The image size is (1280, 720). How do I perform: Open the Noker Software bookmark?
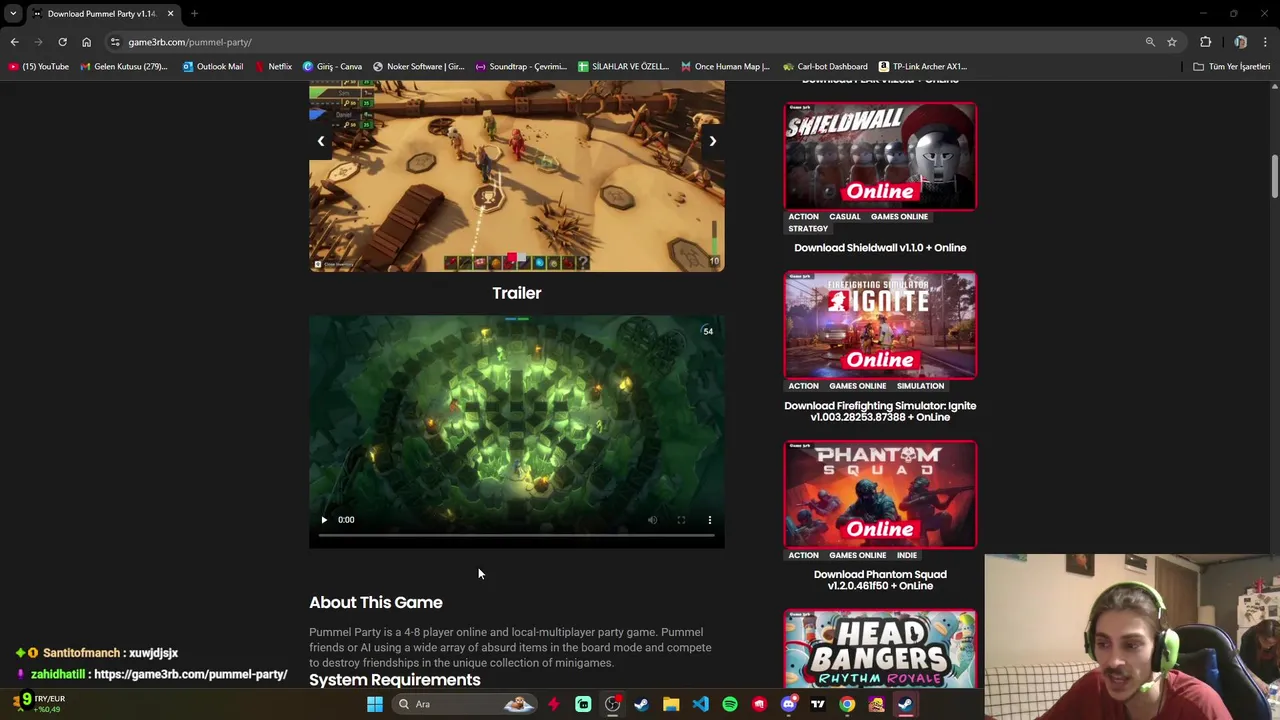[x=418, y=67]
